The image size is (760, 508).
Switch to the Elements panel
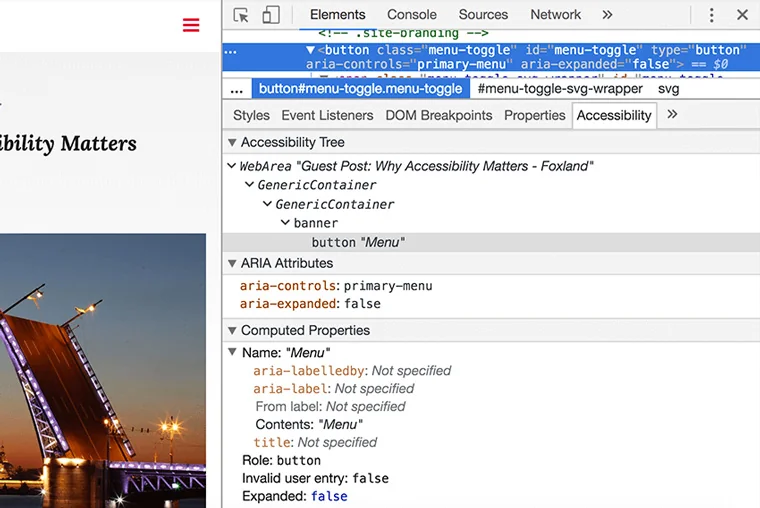[x=337, y=15]
